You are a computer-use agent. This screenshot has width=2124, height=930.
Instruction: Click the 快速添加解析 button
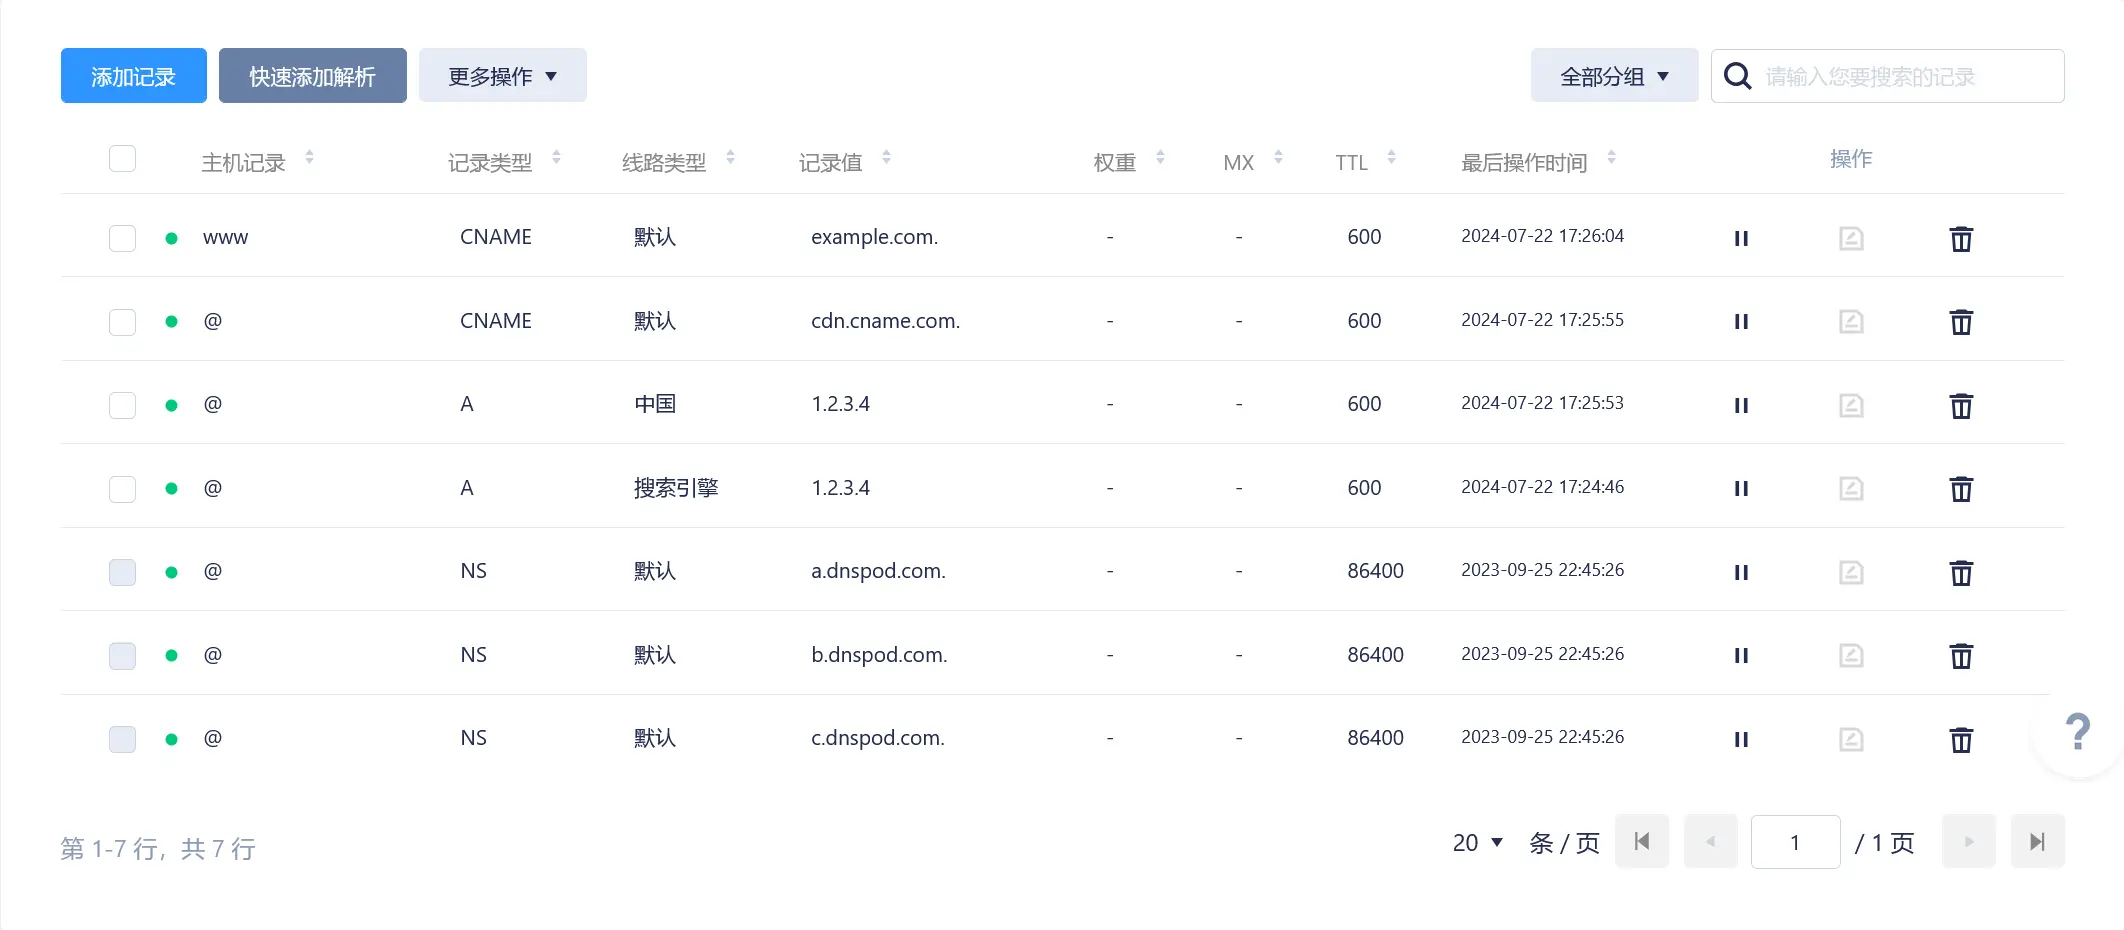point(313,76)
